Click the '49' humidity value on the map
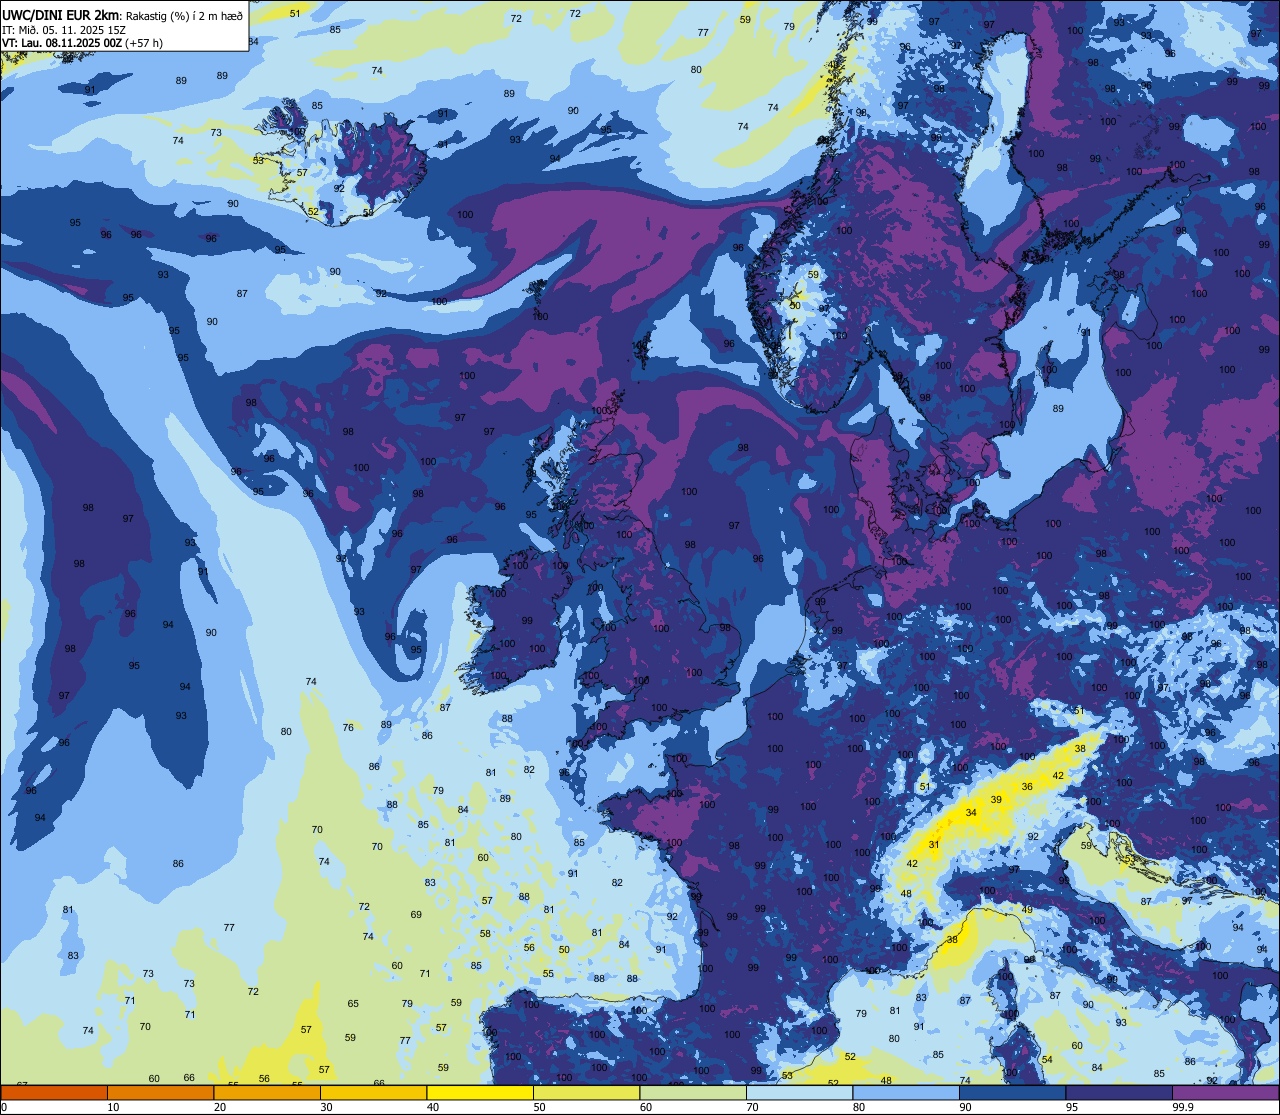 (1027, 909)
